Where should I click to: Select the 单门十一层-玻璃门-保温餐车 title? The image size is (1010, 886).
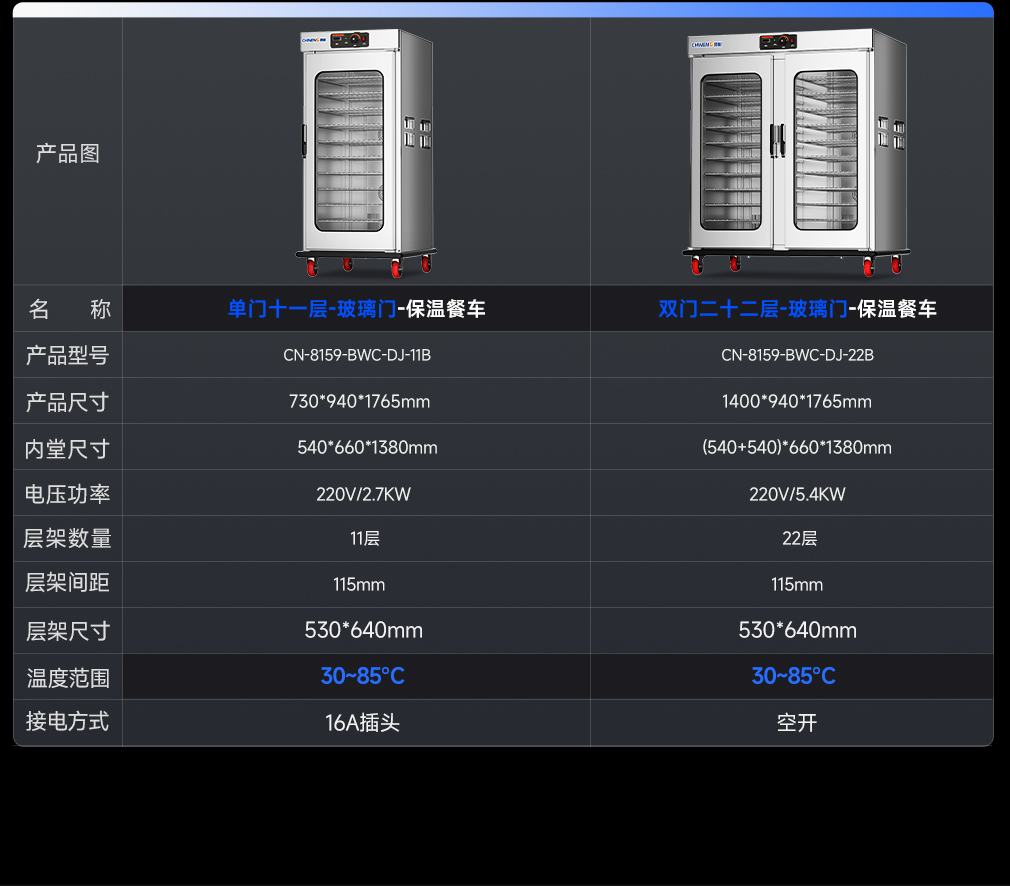pos(357,309)
